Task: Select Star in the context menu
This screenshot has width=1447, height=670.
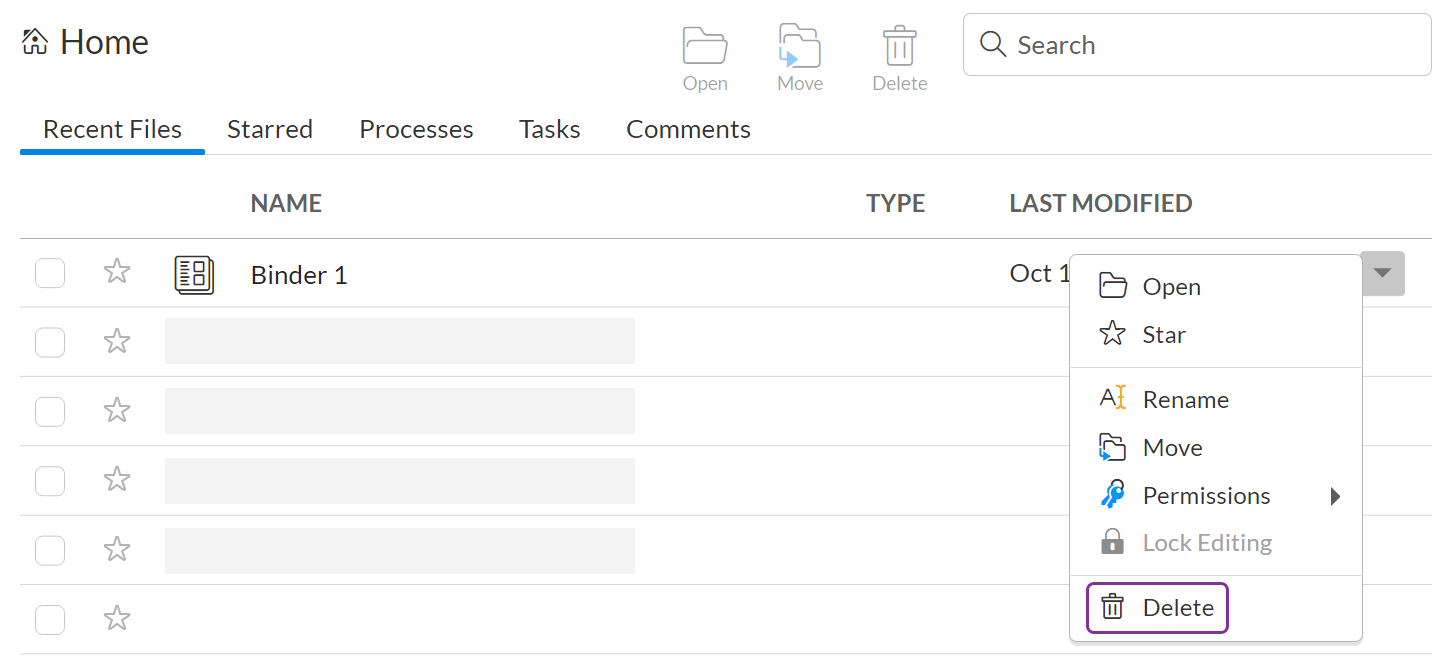Action: [x=1164, y=334]
